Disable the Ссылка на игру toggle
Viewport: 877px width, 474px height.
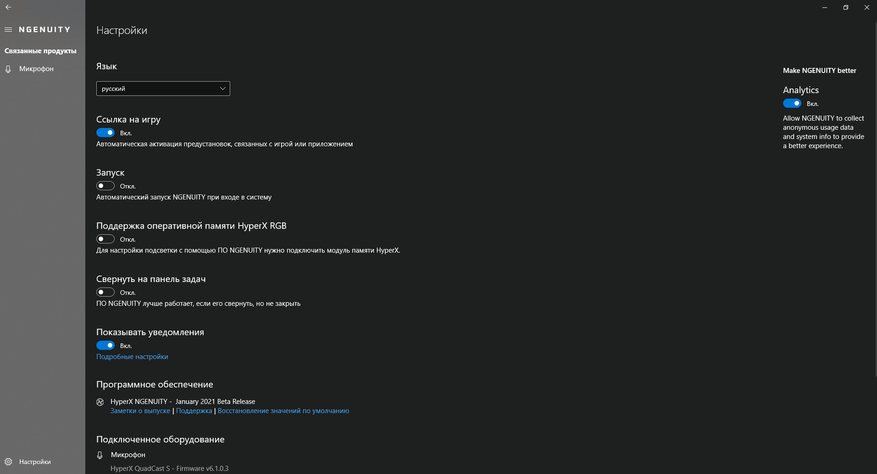pos(105,133)
